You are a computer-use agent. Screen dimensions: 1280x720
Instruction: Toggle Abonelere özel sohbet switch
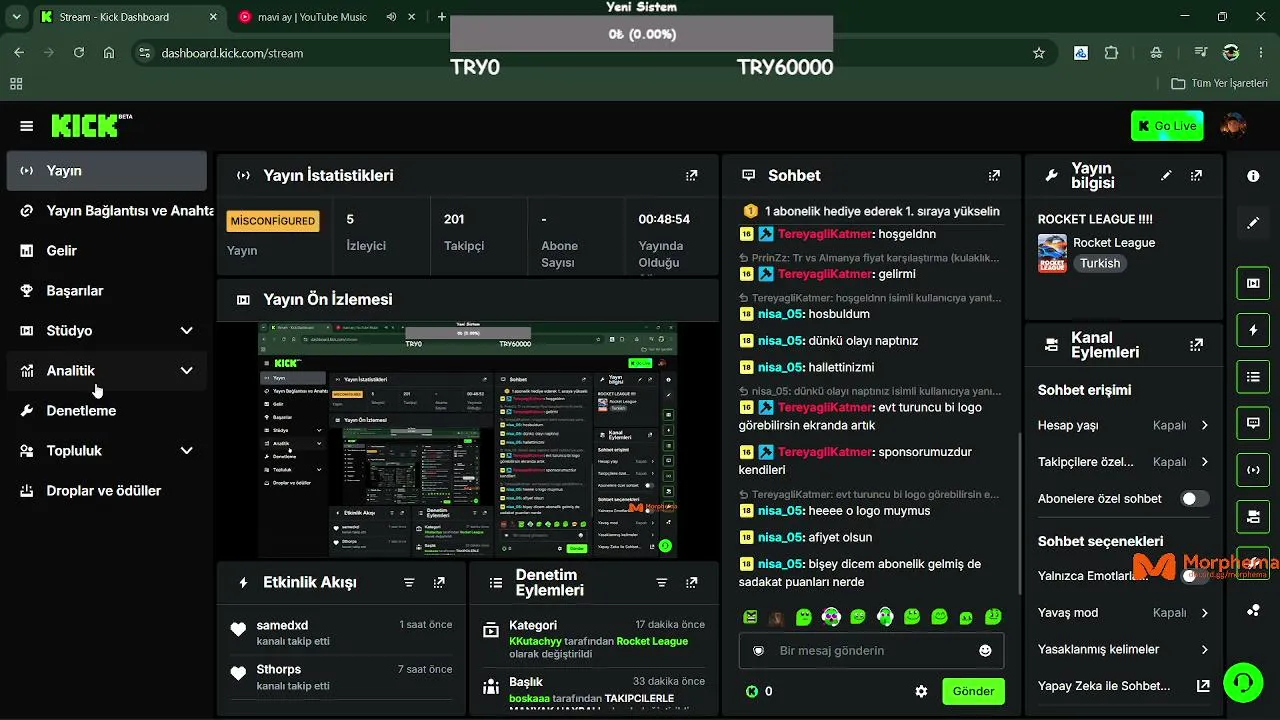(1194, 499)
